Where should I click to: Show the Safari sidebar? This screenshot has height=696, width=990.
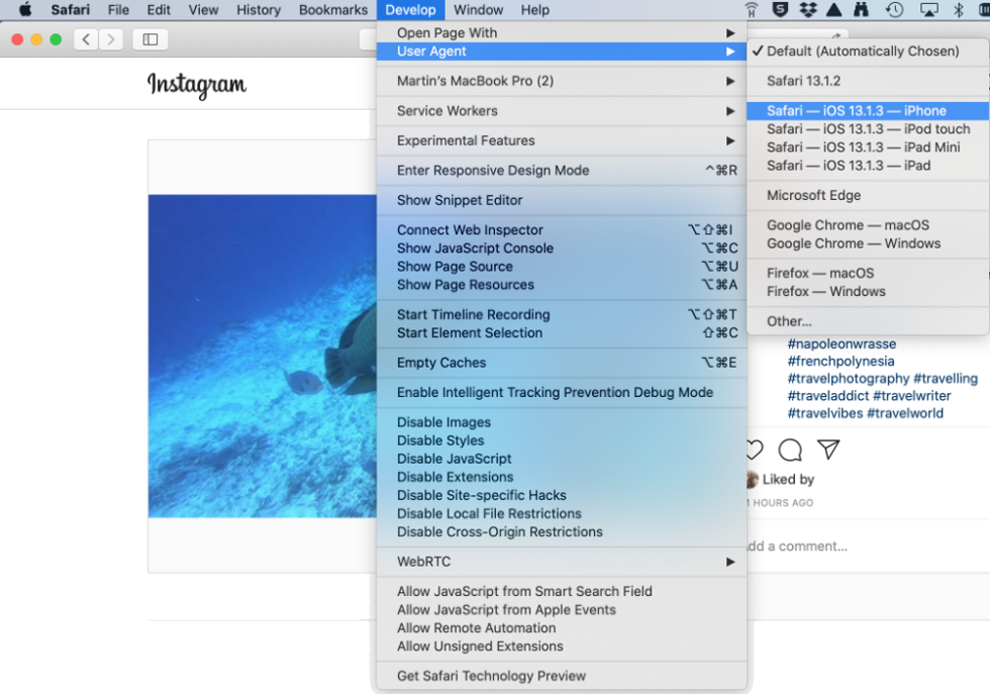(150, 39)
